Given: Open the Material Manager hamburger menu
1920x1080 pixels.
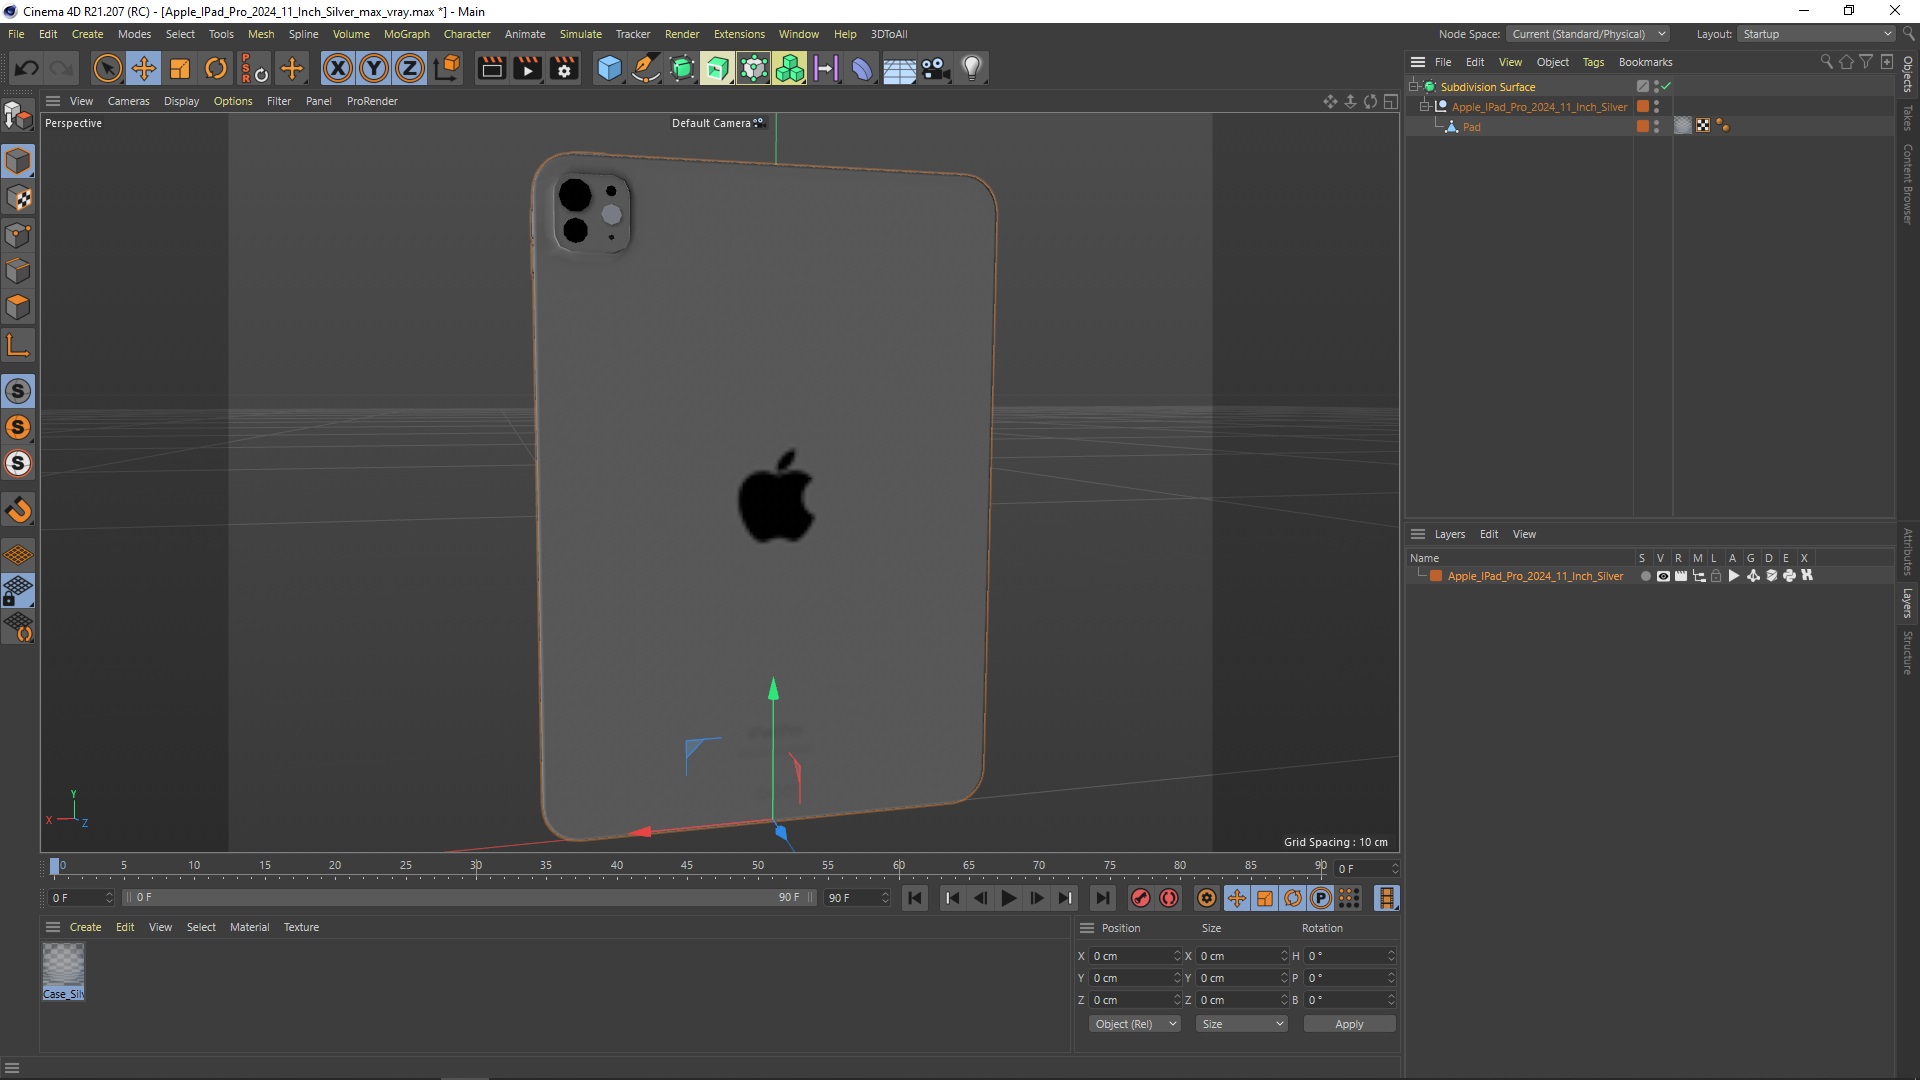Looking at the screenshot, I should pyautogui.click(x=53, y=927).
